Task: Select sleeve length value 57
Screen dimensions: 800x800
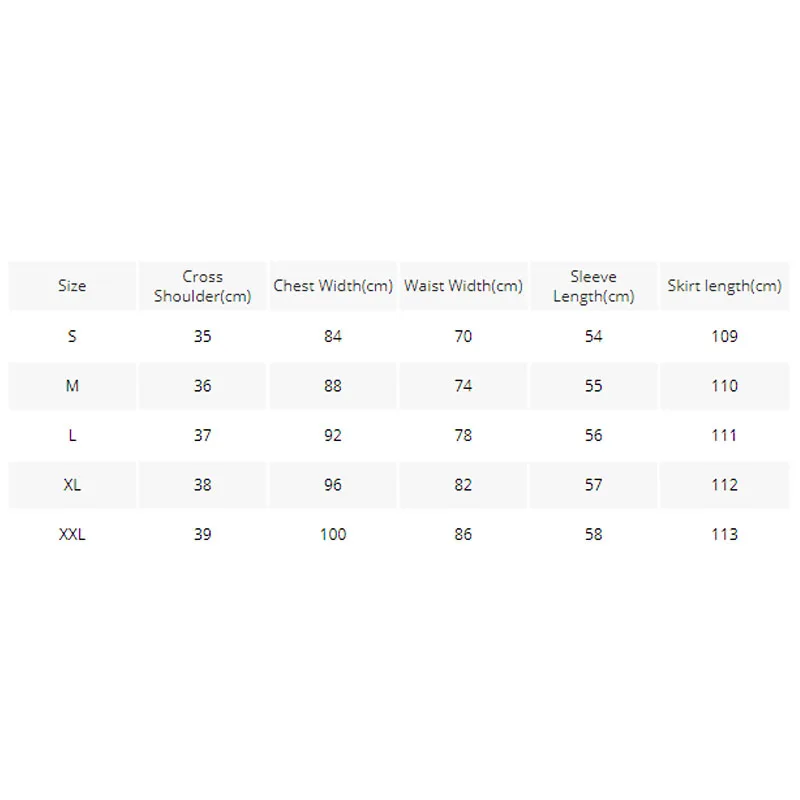Action: [x=593, y=484]
